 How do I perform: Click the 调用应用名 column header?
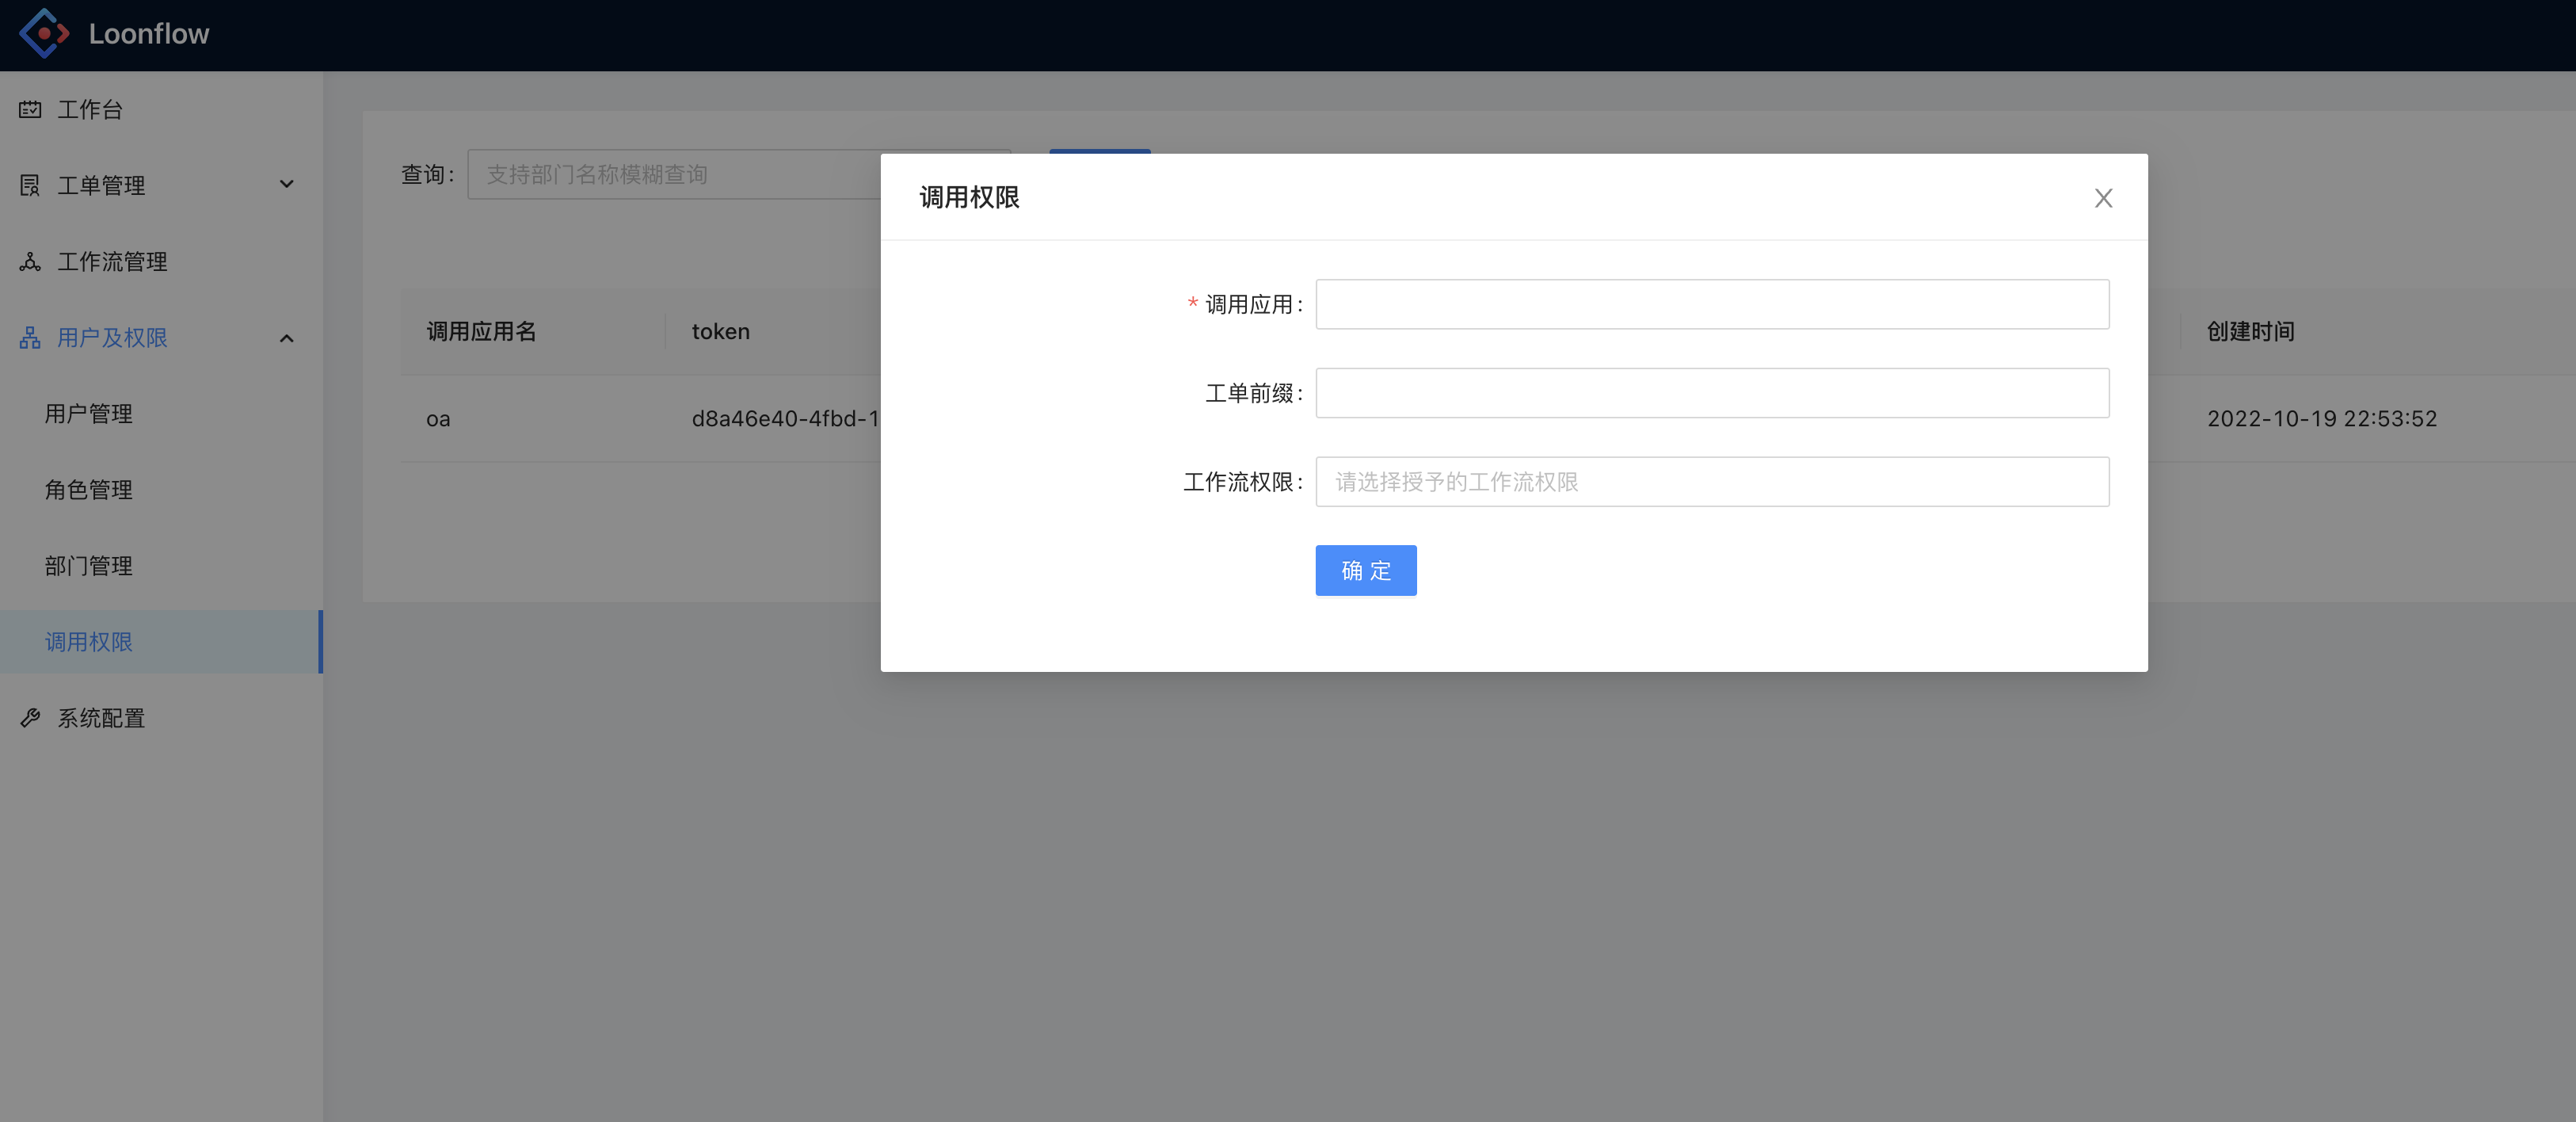482,332
